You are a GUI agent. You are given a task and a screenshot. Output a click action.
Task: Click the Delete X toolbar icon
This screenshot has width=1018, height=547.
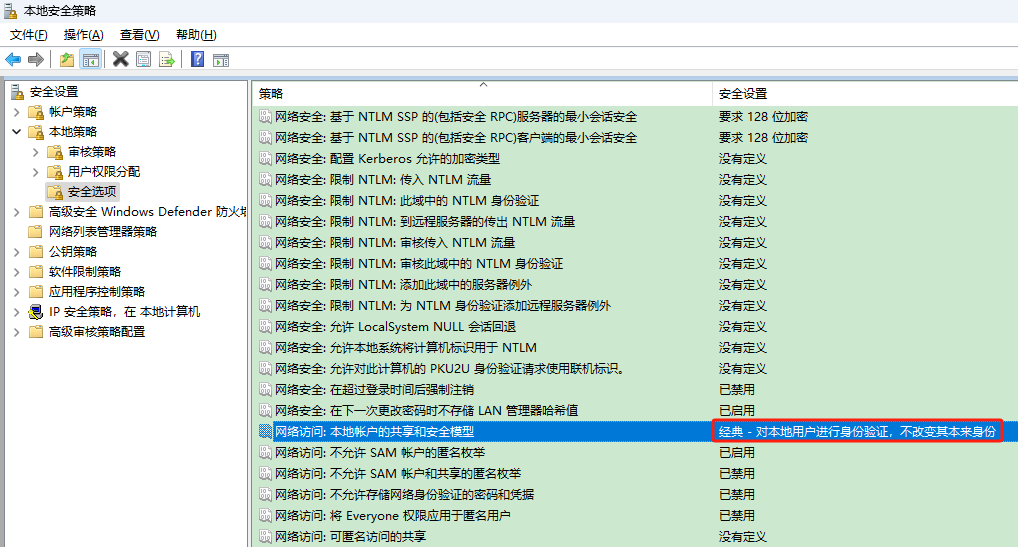[120, 60]
